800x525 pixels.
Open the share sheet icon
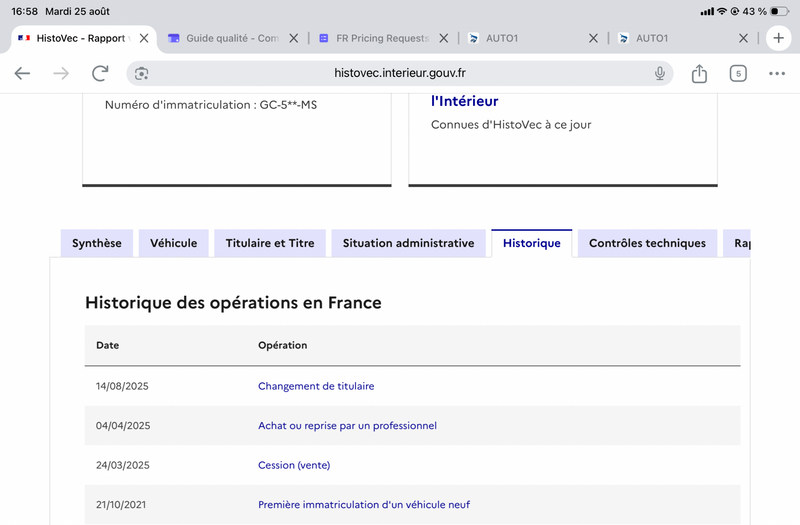(699, 73)
